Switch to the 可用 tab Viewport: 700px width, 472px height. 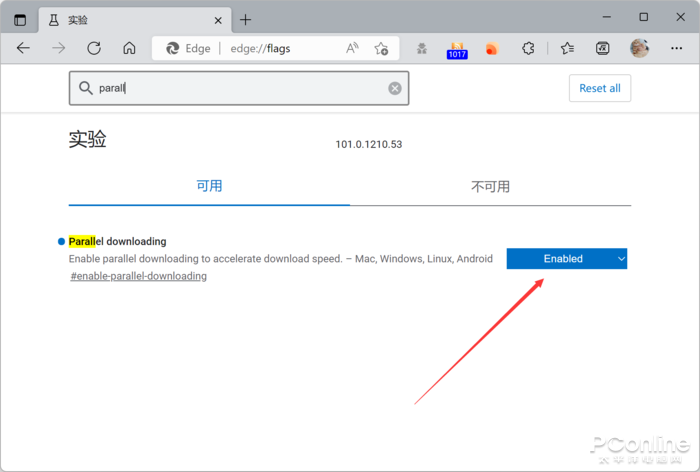[x=209, y=186]
